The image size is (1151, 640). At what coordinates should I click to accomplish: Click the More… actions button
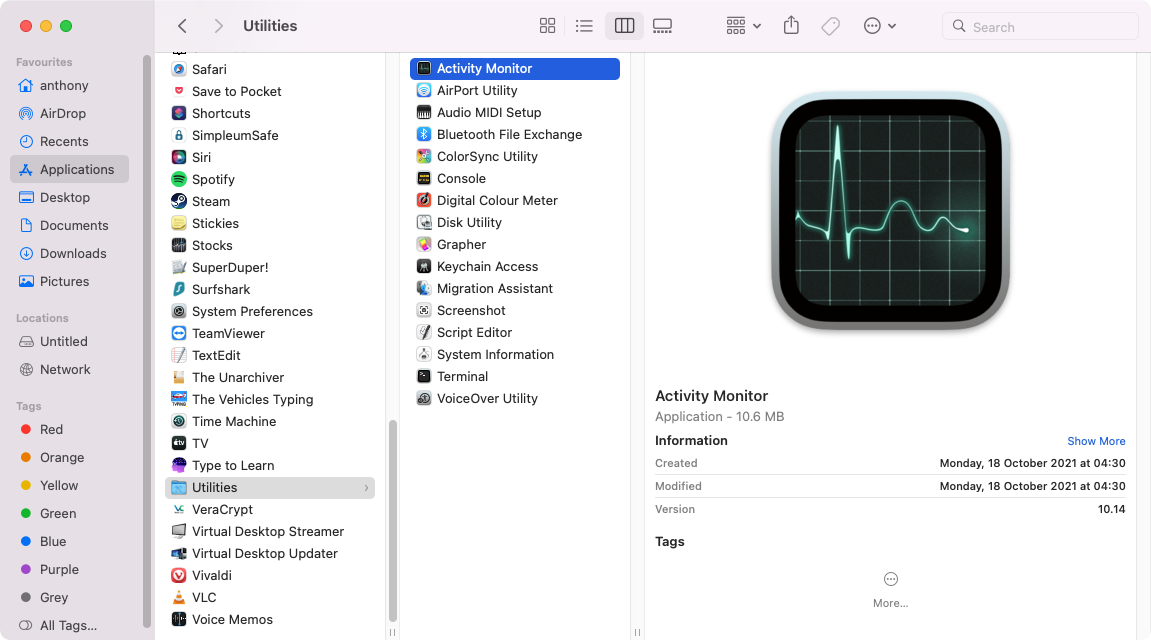890,590
